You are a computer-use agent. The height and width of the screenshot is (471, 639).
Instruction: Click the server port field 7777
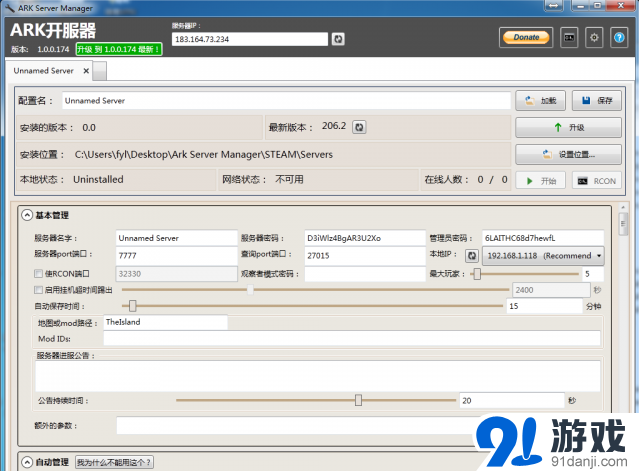pos(176,255)
